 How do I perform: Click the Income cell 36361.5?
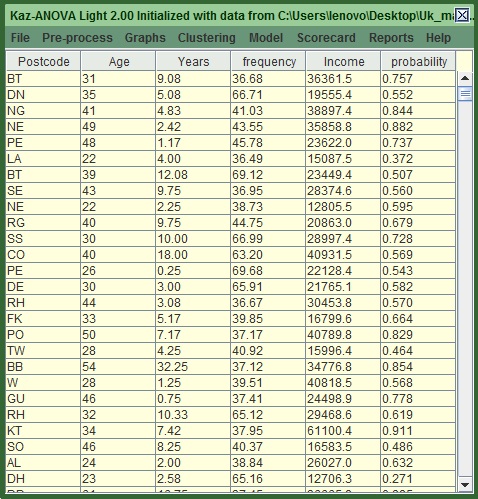pos(343,79)
